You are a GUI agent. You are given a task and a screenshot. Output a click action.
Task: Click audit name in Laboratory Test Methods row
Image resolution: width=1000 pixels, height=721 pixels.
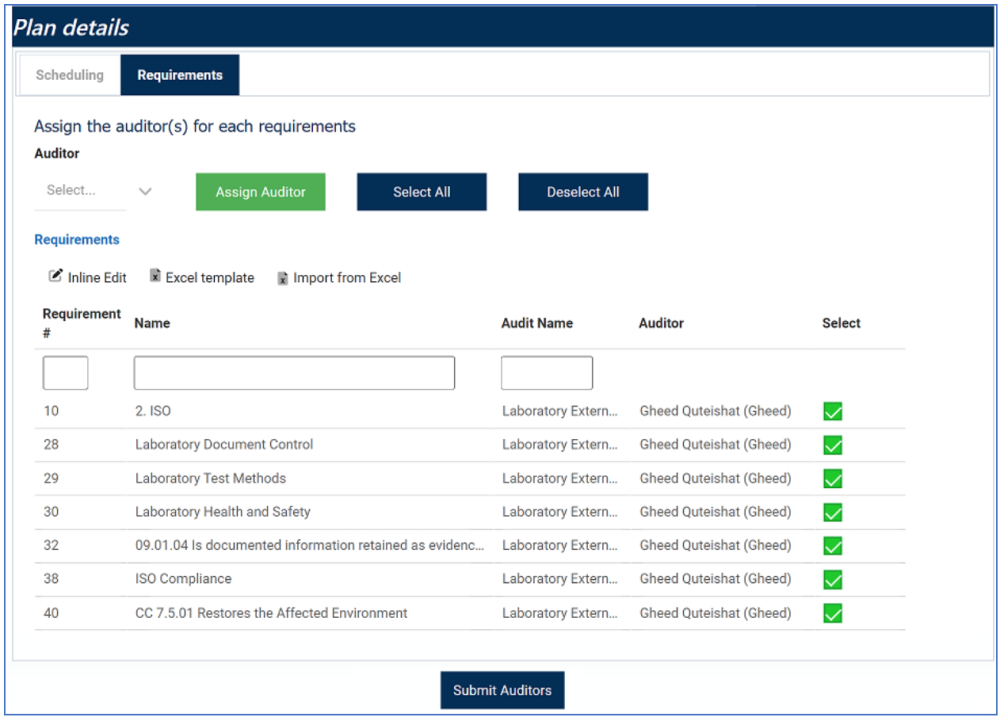tap(559, 479)
